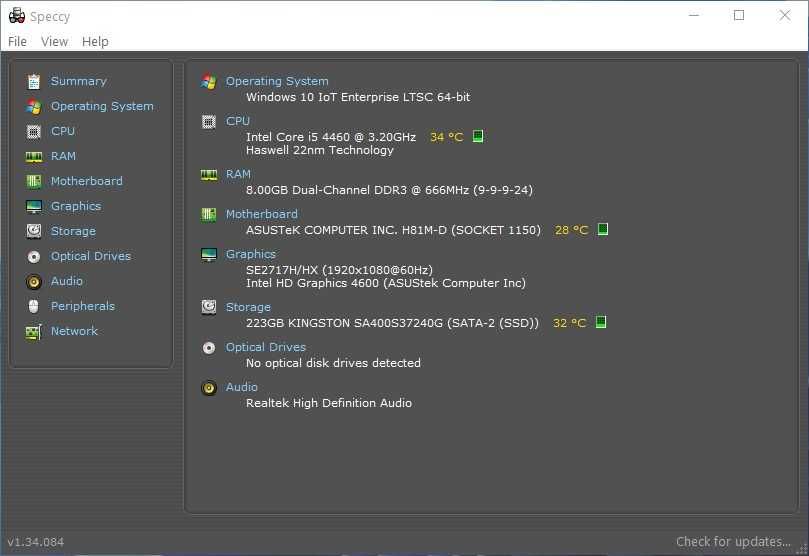Click the Haswell 22nm Technology text
Image resolution: width=809 pixels, height=556 pixels.
coord(320,150)
